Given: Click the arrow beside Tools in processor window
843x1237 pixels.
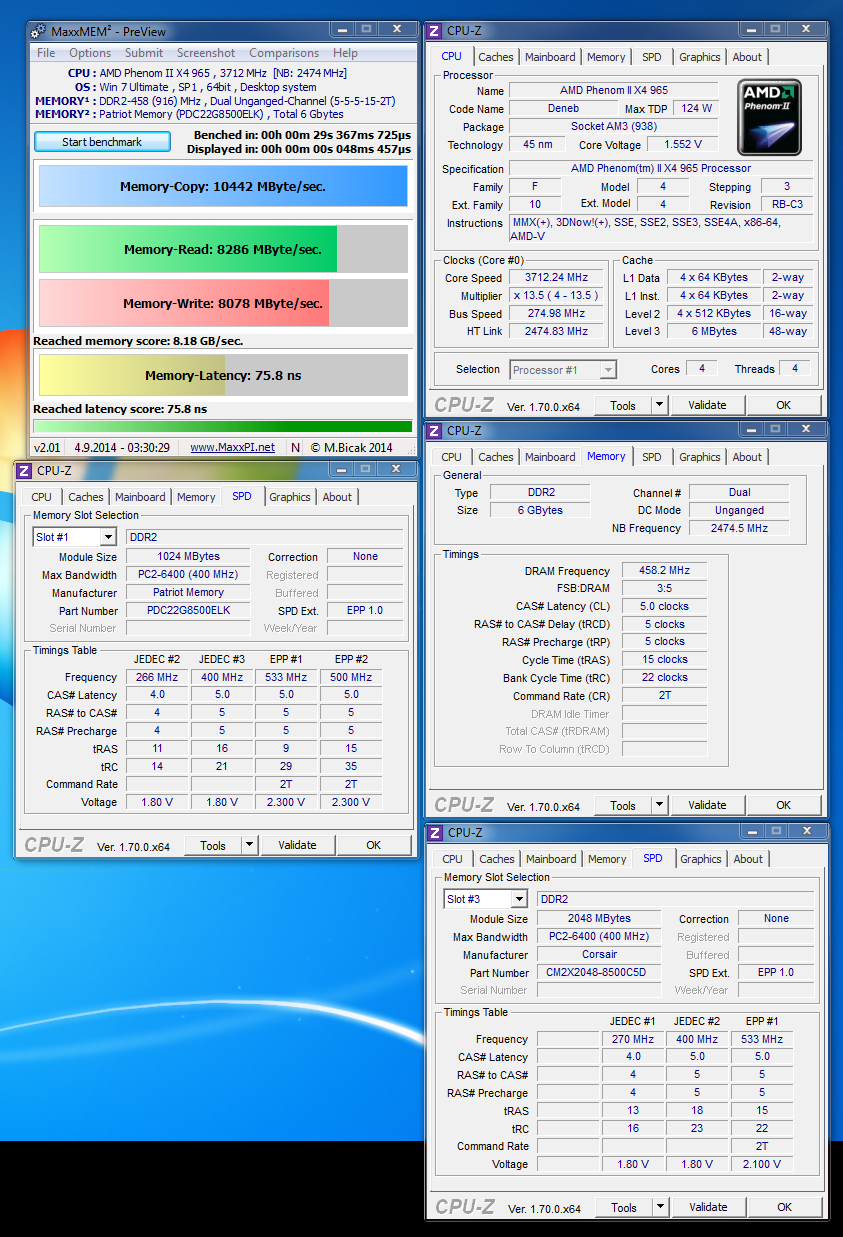Looking at the screenshot, I should click(659, 405).
